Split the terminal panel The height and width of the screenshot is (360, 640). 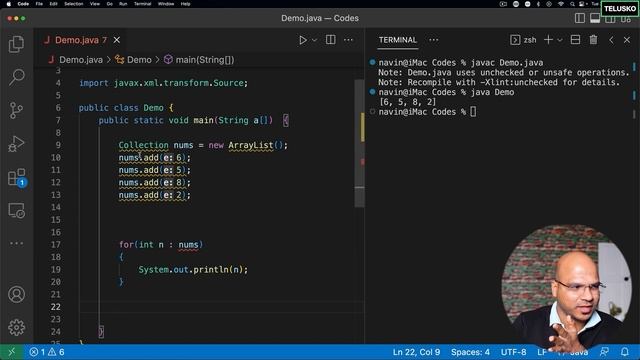[576, 40]
